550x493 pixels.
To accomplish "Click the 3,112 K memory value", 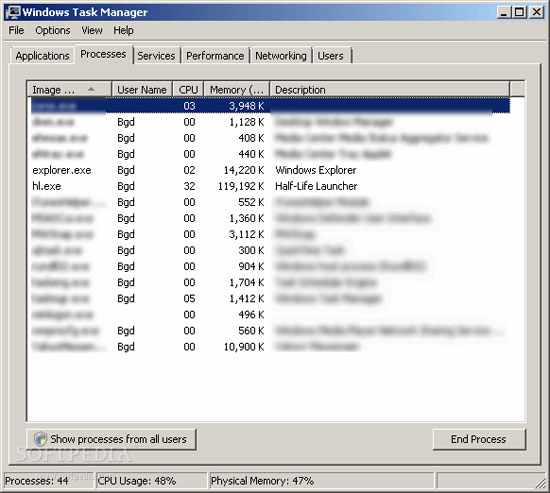I will coord(247,234).
